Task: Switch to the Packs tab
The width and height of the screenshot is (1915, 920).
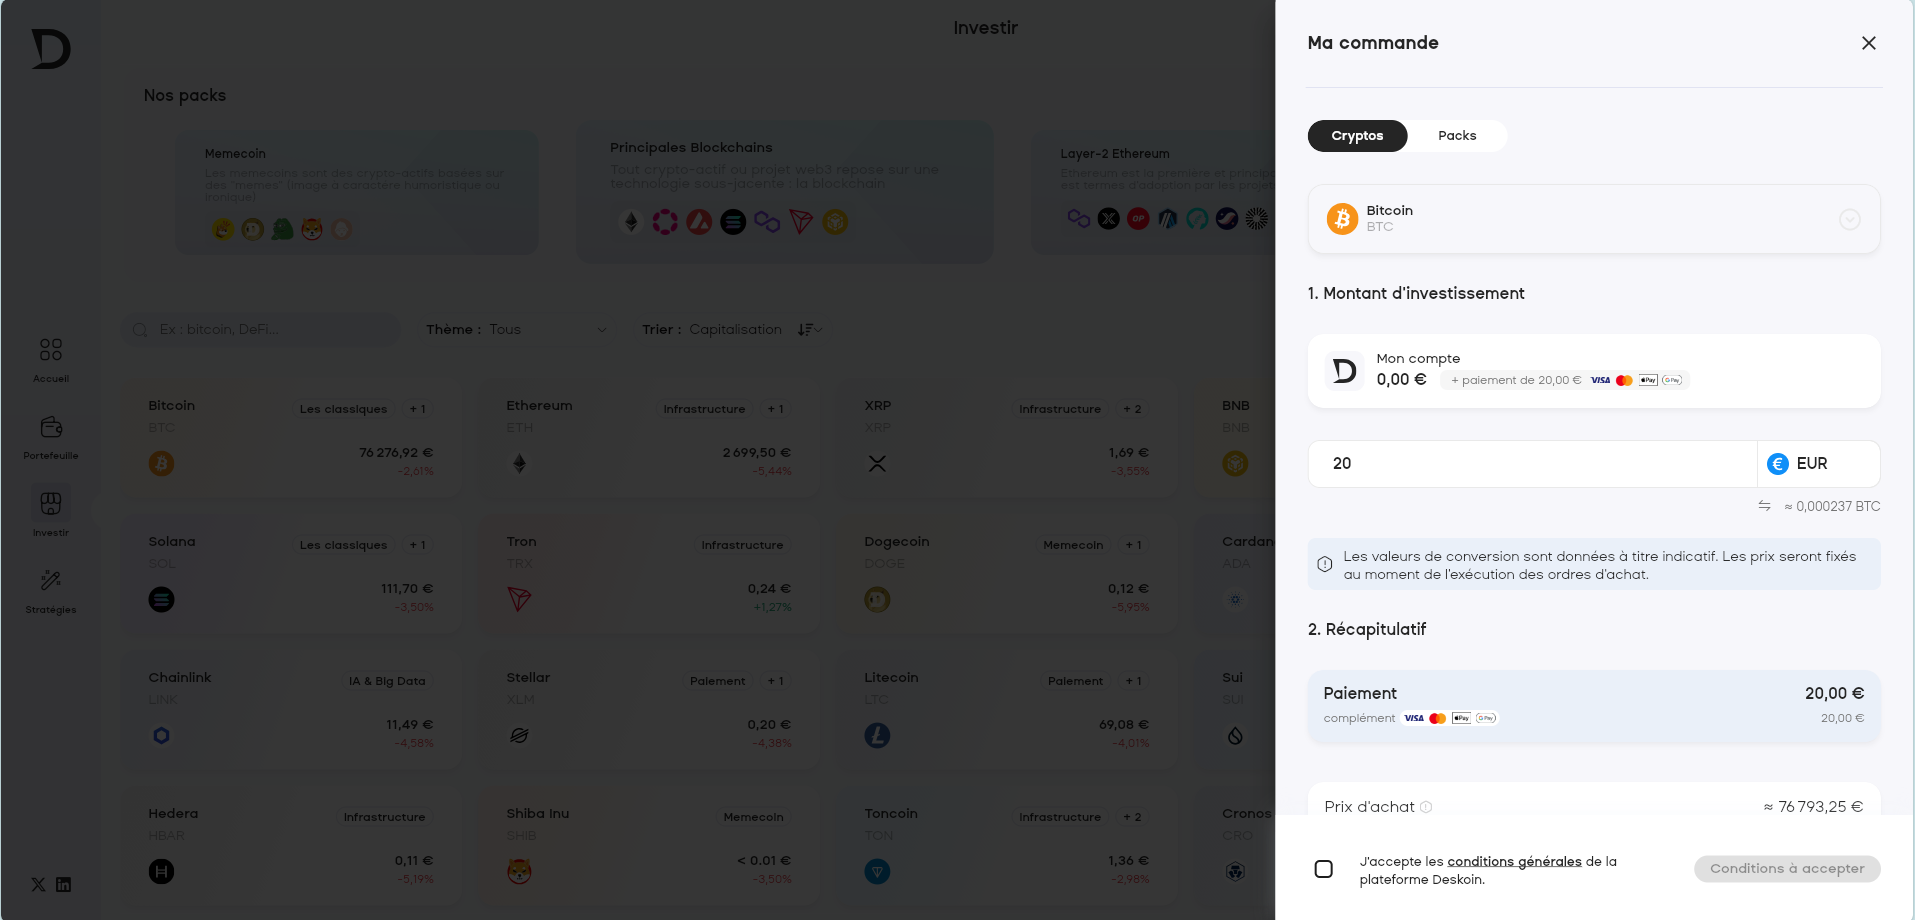Action: pos(1456,136)
